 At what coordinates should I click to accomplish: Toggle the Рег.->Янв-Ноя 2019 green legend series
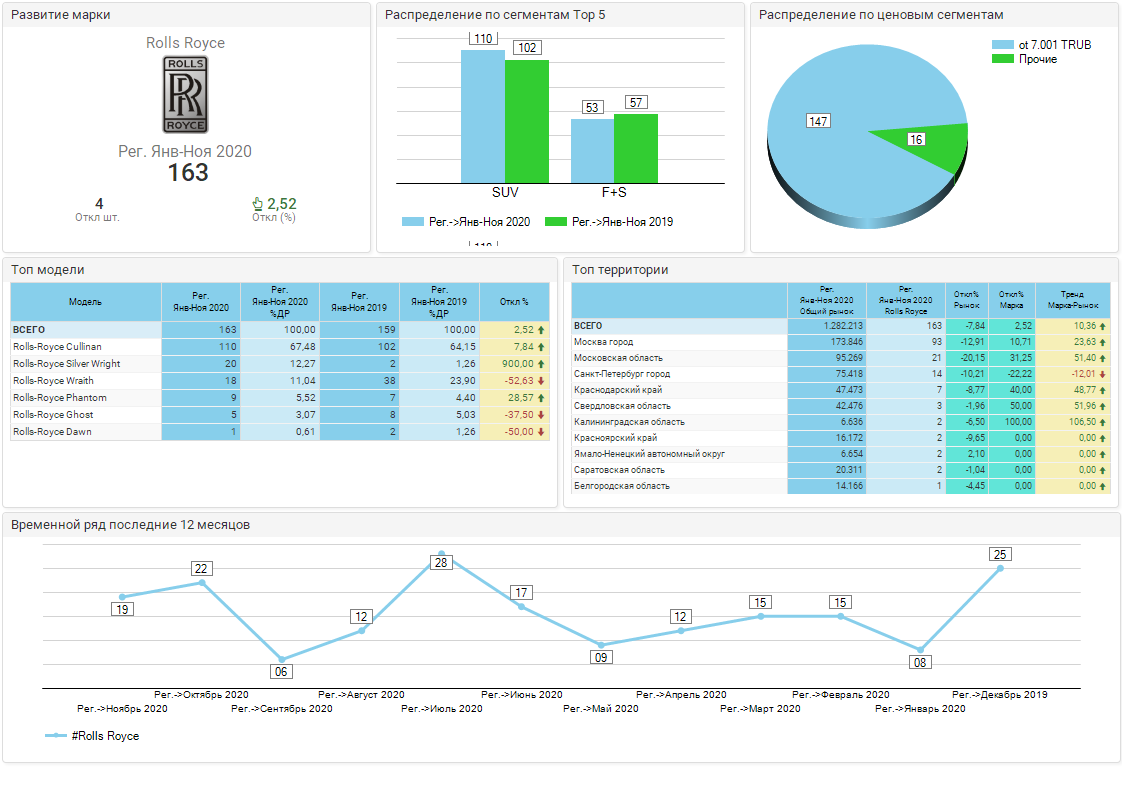(x=609, y=222)
